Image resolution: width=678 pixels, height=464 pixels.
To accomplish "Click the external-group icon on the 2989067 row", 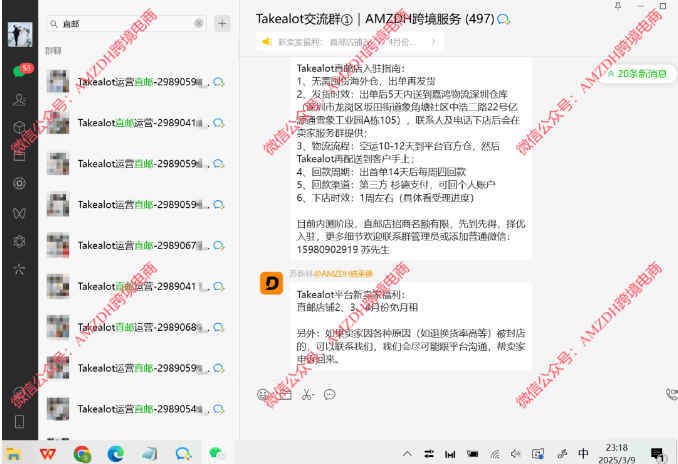I will click(x=219, y=245).
